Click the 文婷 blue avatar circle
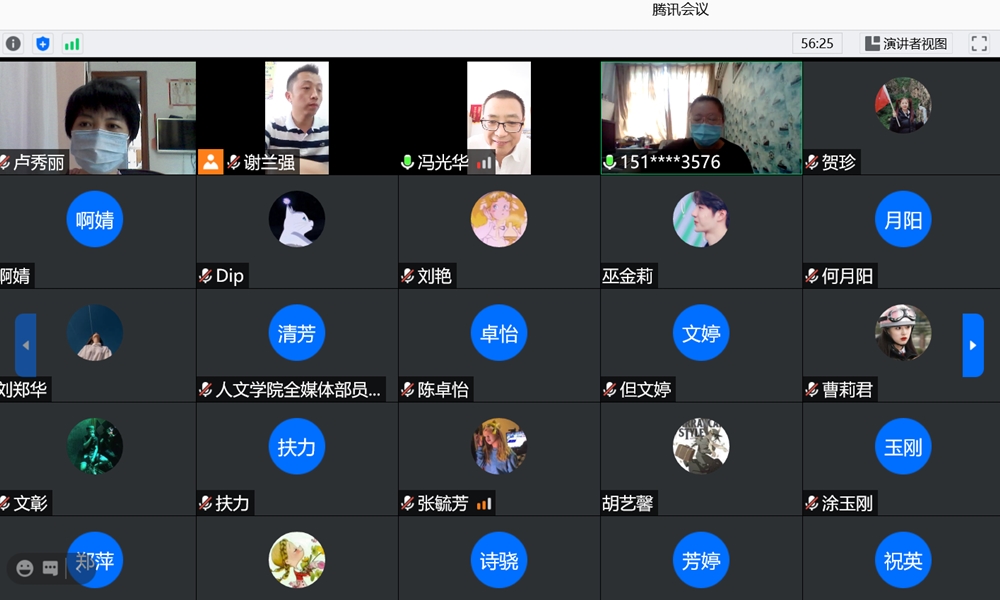The image size is (1000, 600). [x=701, y=333]
